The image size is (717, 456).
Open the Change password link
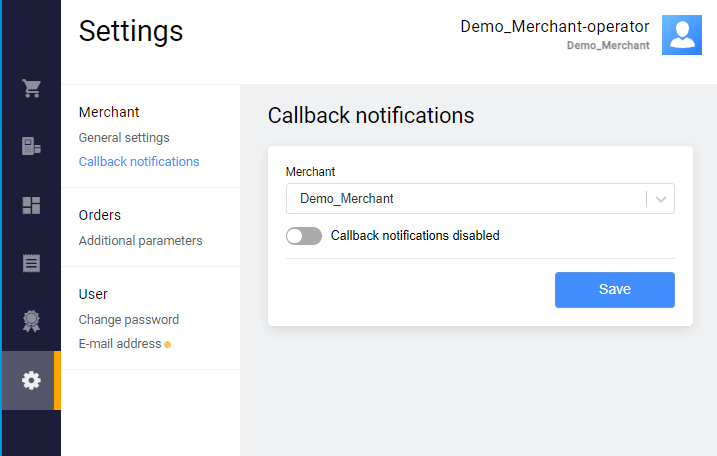pyautogui.click(x=128, y=320)
